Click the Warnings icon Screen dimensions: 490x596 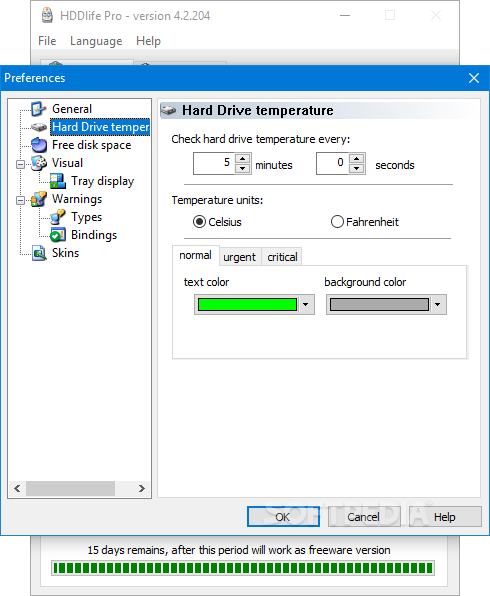[39, 199]
